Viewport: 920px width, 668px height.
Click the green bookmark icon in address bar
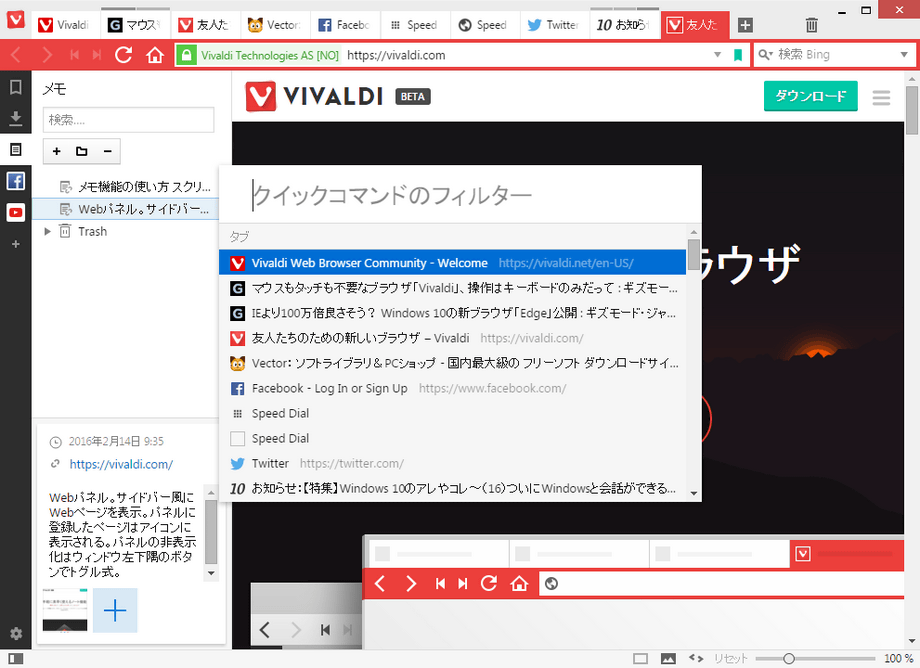738,55
